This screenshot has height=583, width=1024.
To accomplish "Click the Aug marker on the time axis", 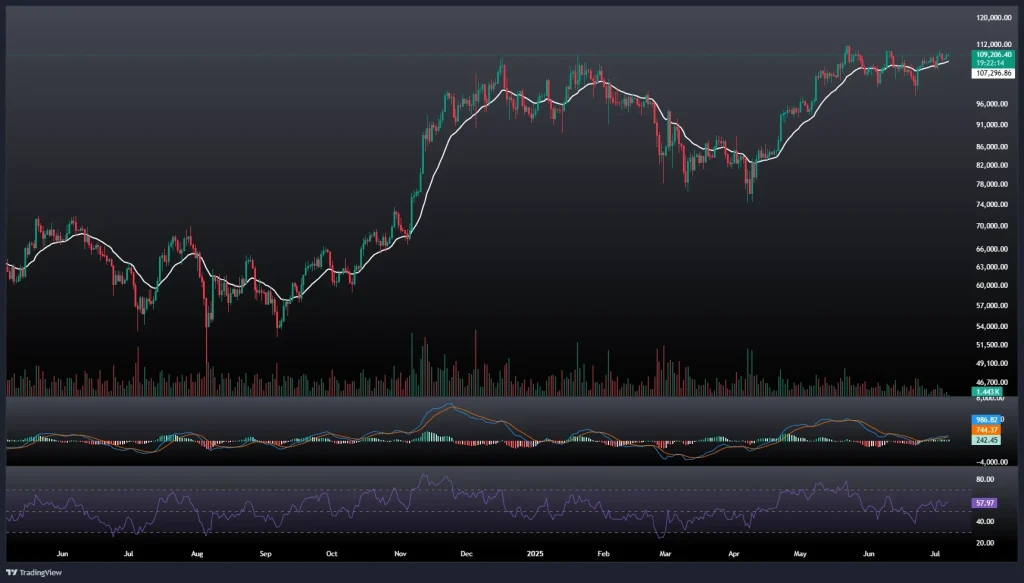I will [x=197, y=552].
